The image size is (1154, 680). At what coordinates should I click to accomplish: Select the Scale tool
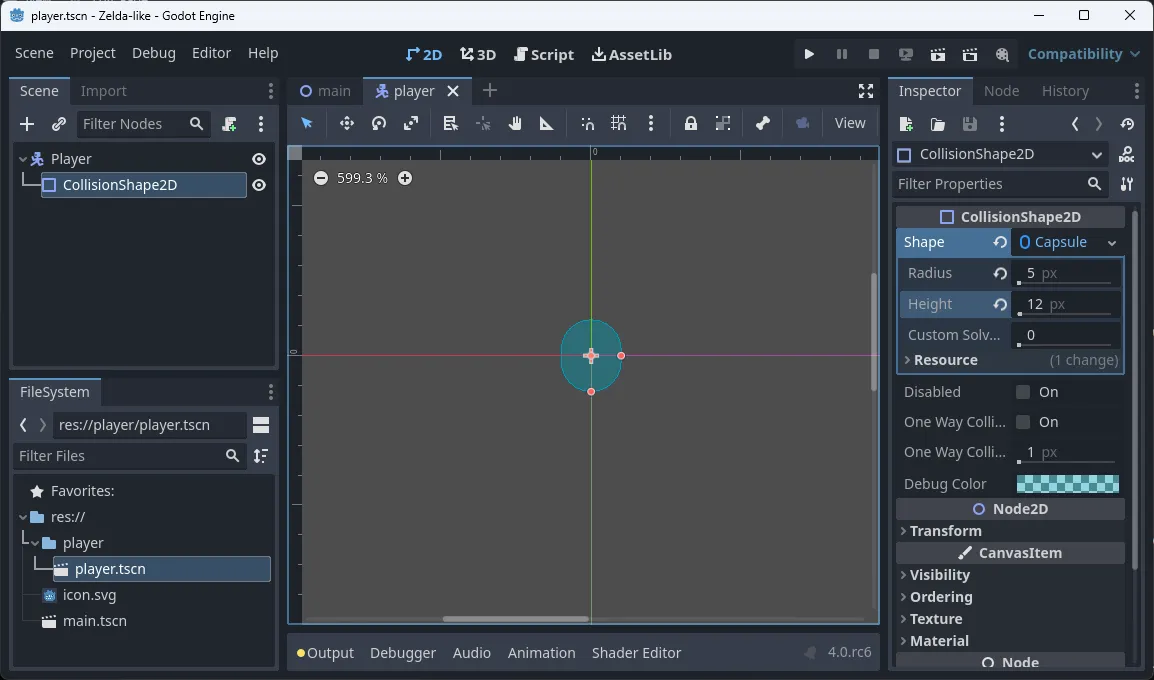pyautogui.click(x=409, y=123)
